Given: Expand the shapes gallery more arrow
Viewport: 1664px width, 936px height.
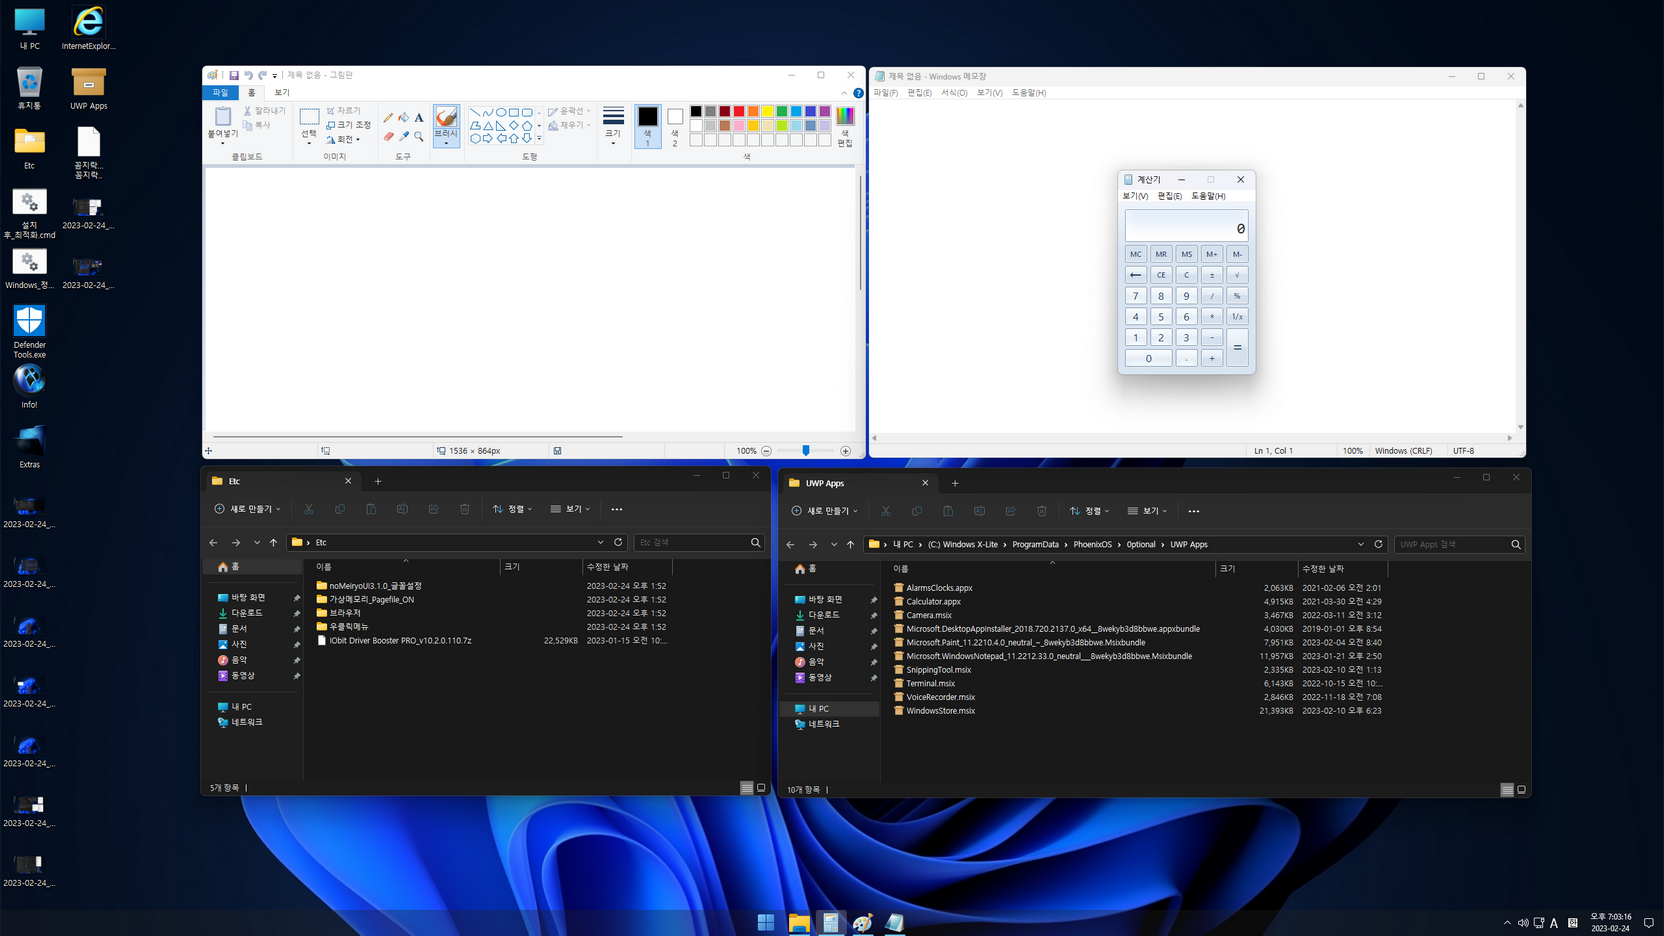Looking at the screenshot, I should [x=539, y=139].
